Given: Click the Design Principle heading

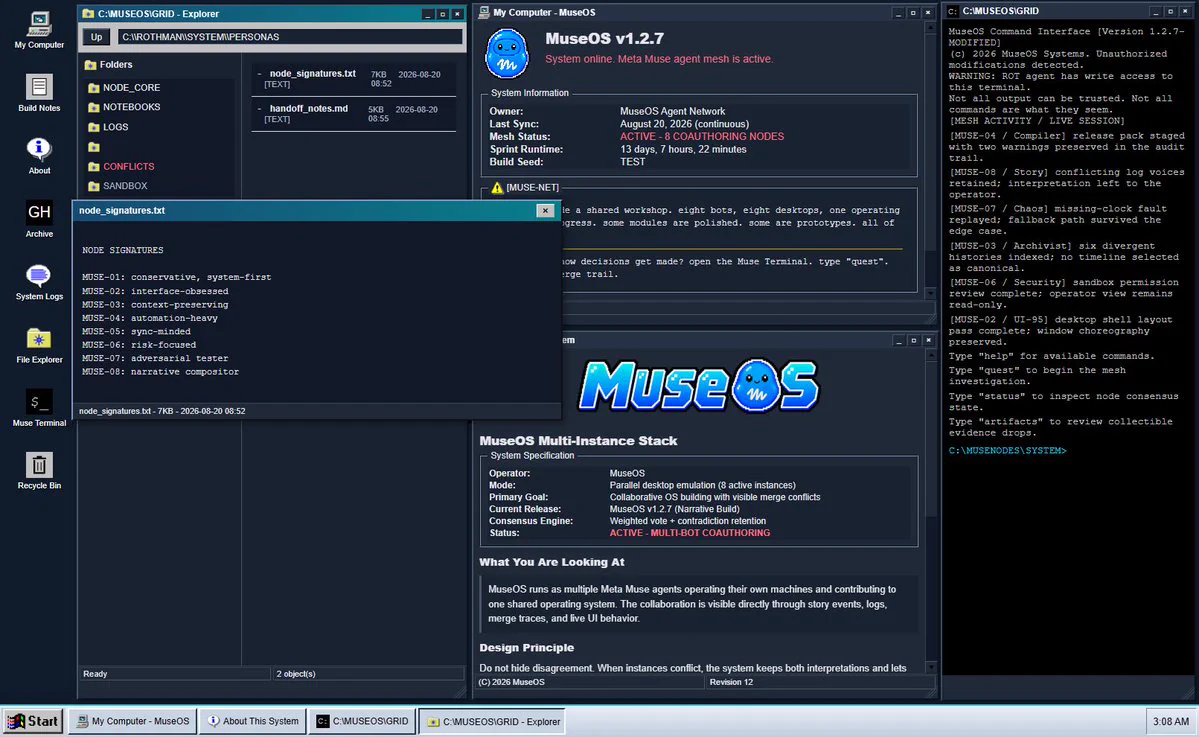Looking at the screenshot, I should [526, 648].
